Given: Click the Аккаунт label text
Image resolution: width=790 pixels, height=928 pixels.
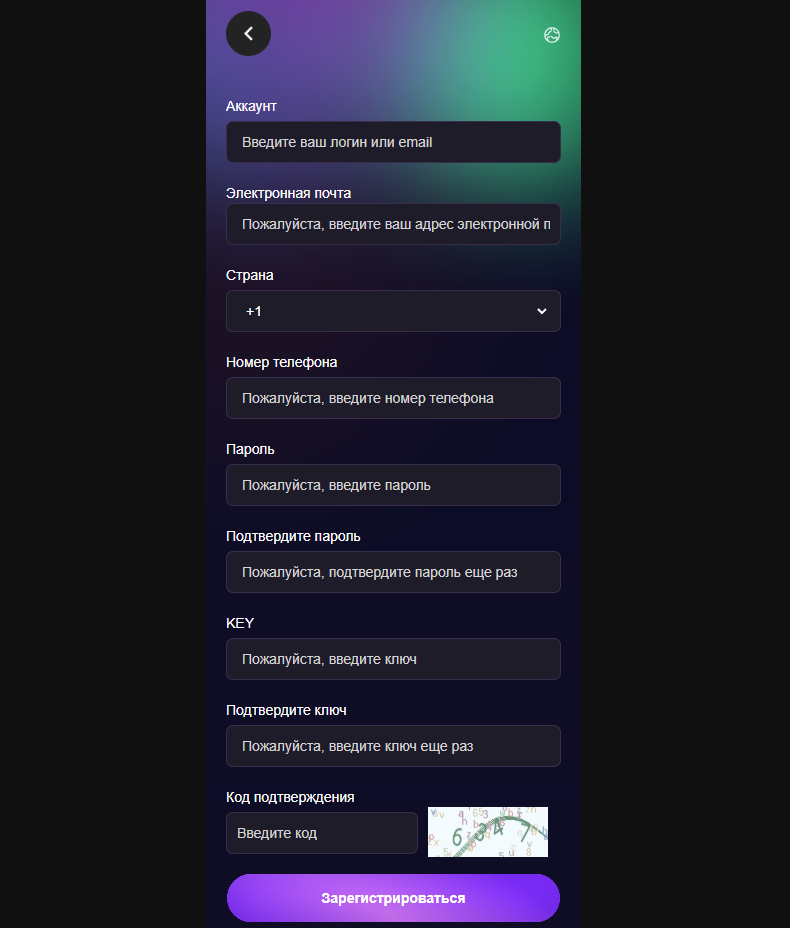Looking at the screenshot, I should point(251,106).
